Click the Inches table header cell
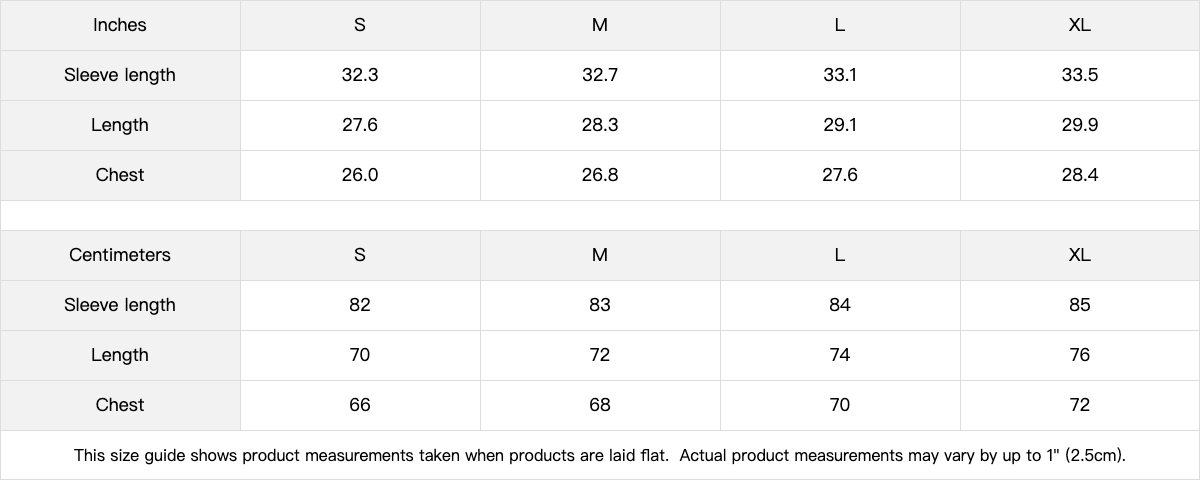 pos(120,25)
